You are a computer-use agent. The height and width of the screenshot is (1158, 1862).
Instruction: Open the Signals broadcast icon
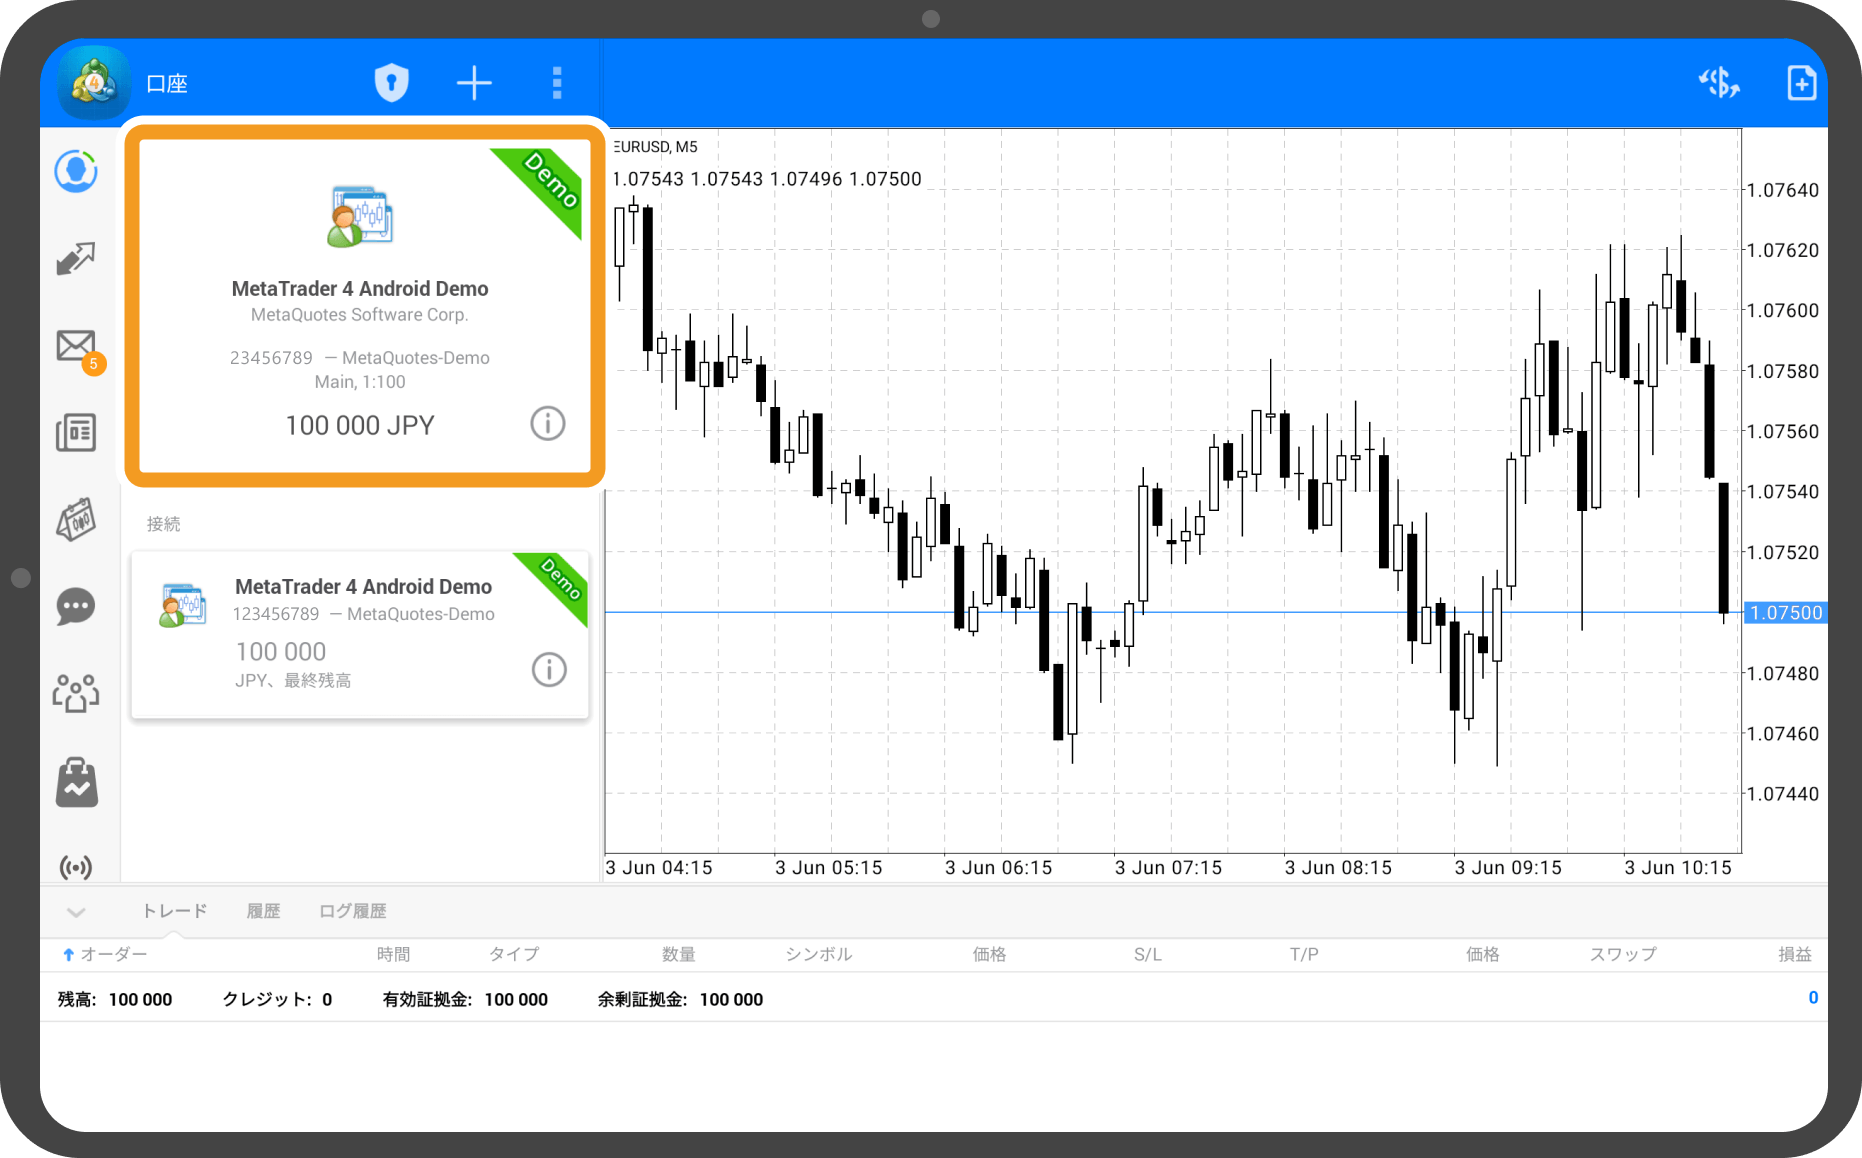coord(76,866)
